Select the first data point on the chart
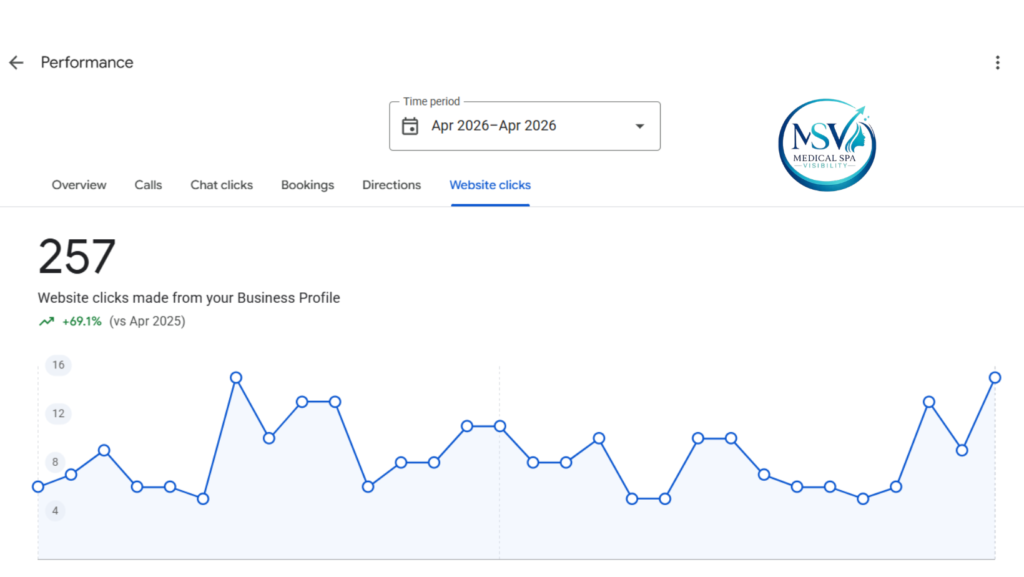1024x577 pixels. tap(38, 487)
